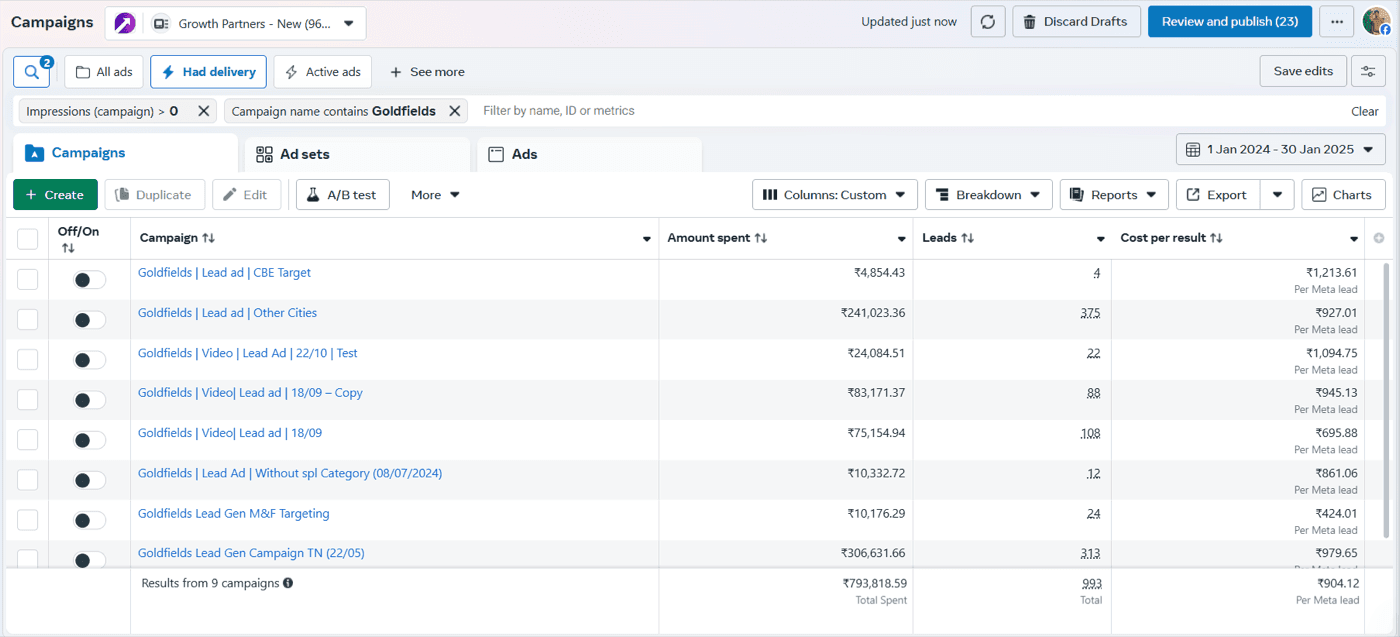Screen dimensions: 1400x637
Task: Click the Export button
Action: 1217,195
